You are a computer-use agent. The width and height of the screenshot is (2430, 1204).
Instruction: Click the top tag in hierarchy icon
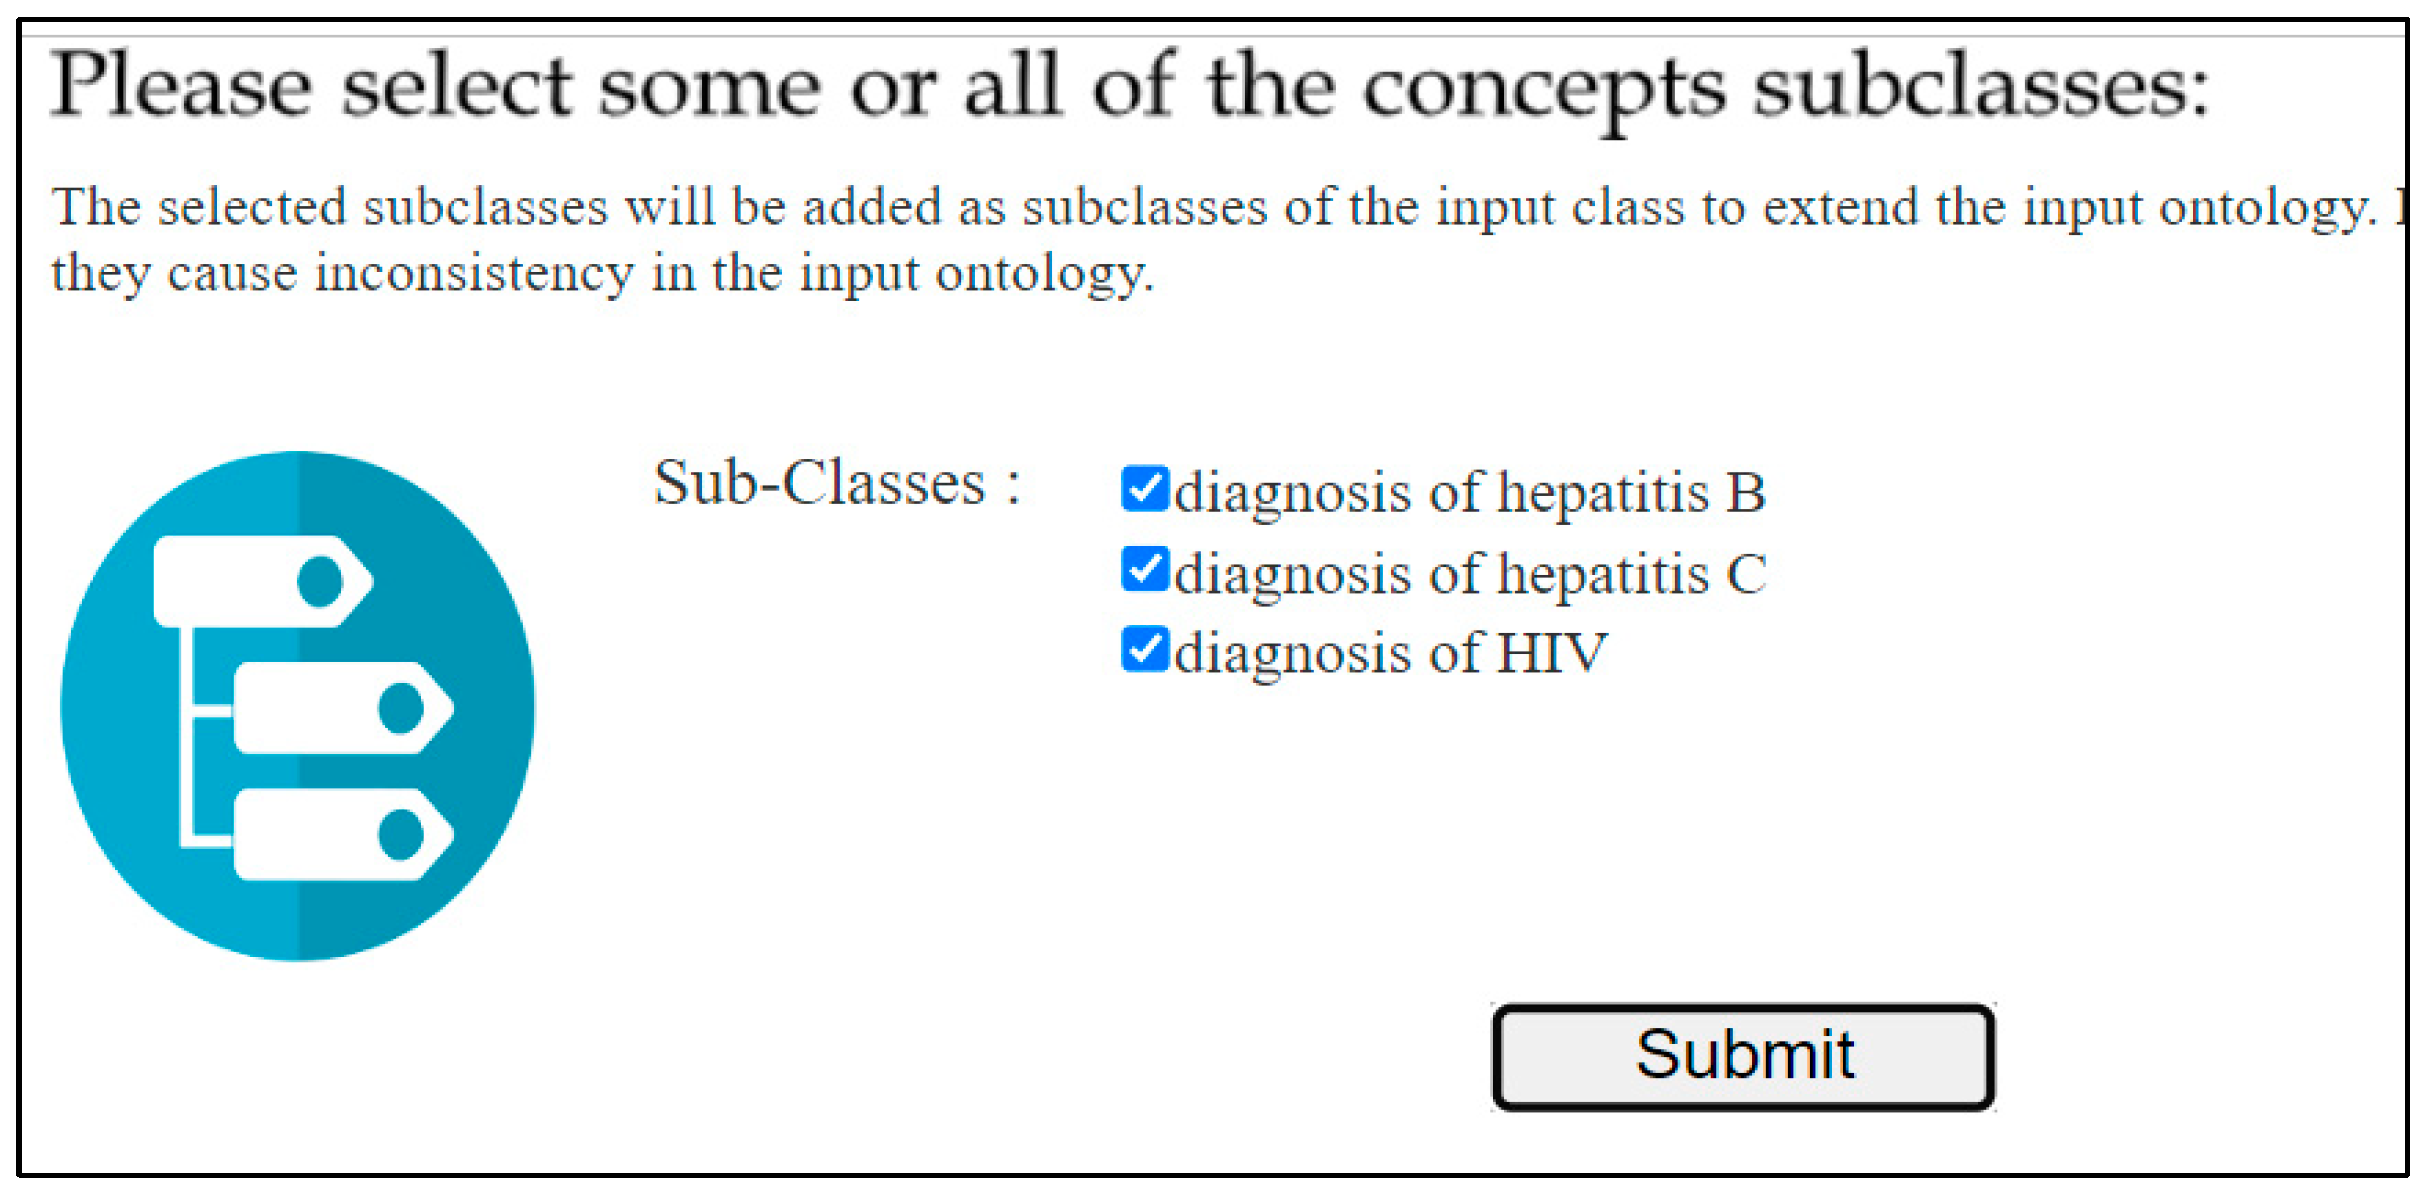tap(240, 582)
